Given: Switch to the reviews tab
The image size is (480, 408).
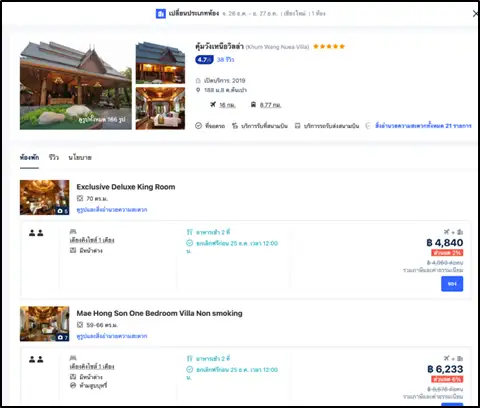Looking at the screenshot, I should [x=54, y=157].
